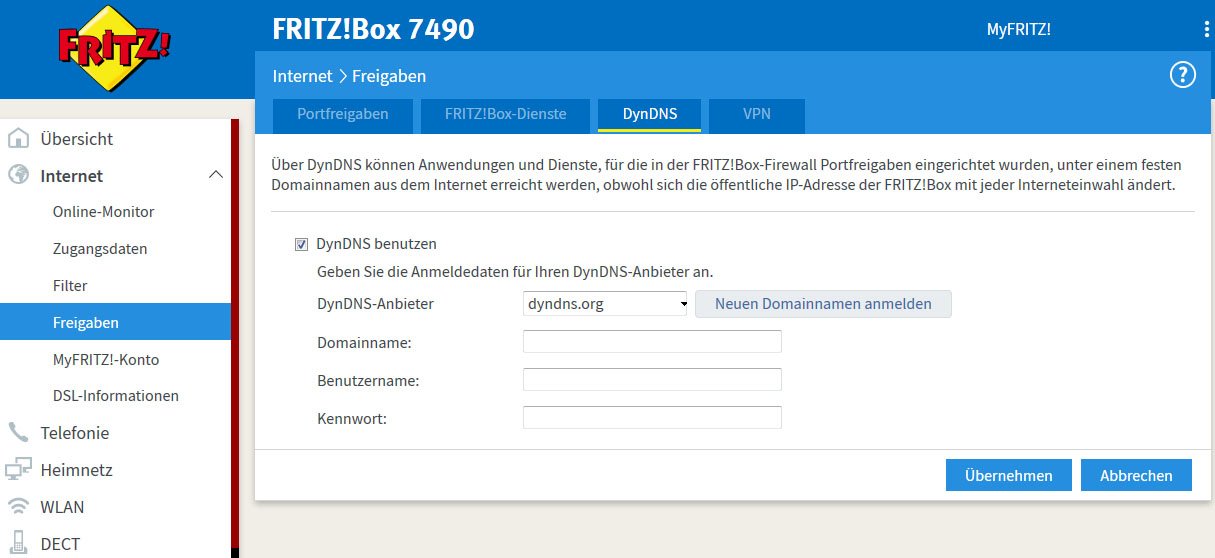The height and width of the screenshot is (558, 1215).
Task: Uncheck the DynDNS benutzen checkbox
Action: click(301, 244)
